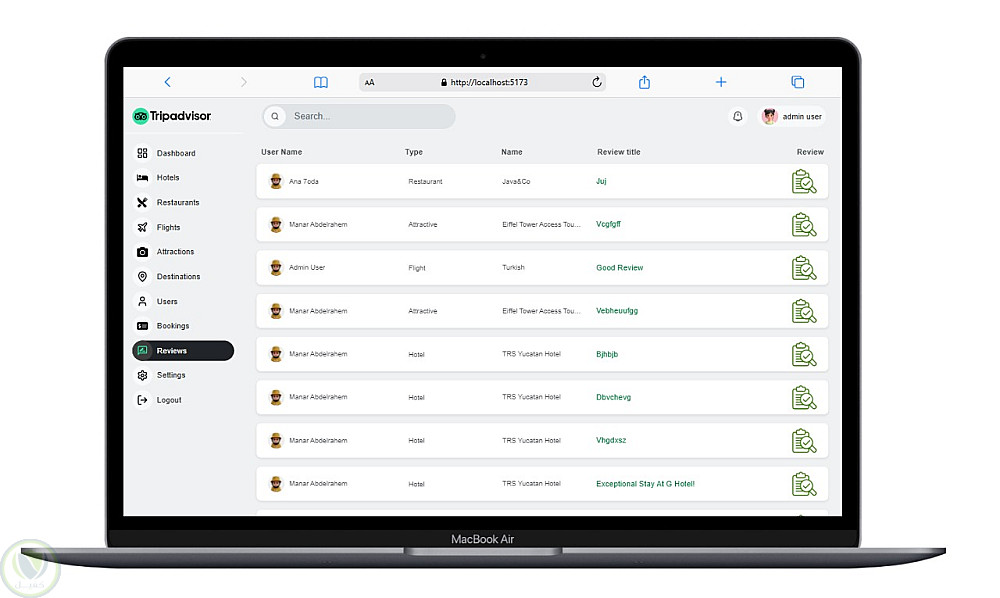Screen dimensions: 1000x598
Task: Click the Restaurant type cell
Action: [x=425, y=182]
